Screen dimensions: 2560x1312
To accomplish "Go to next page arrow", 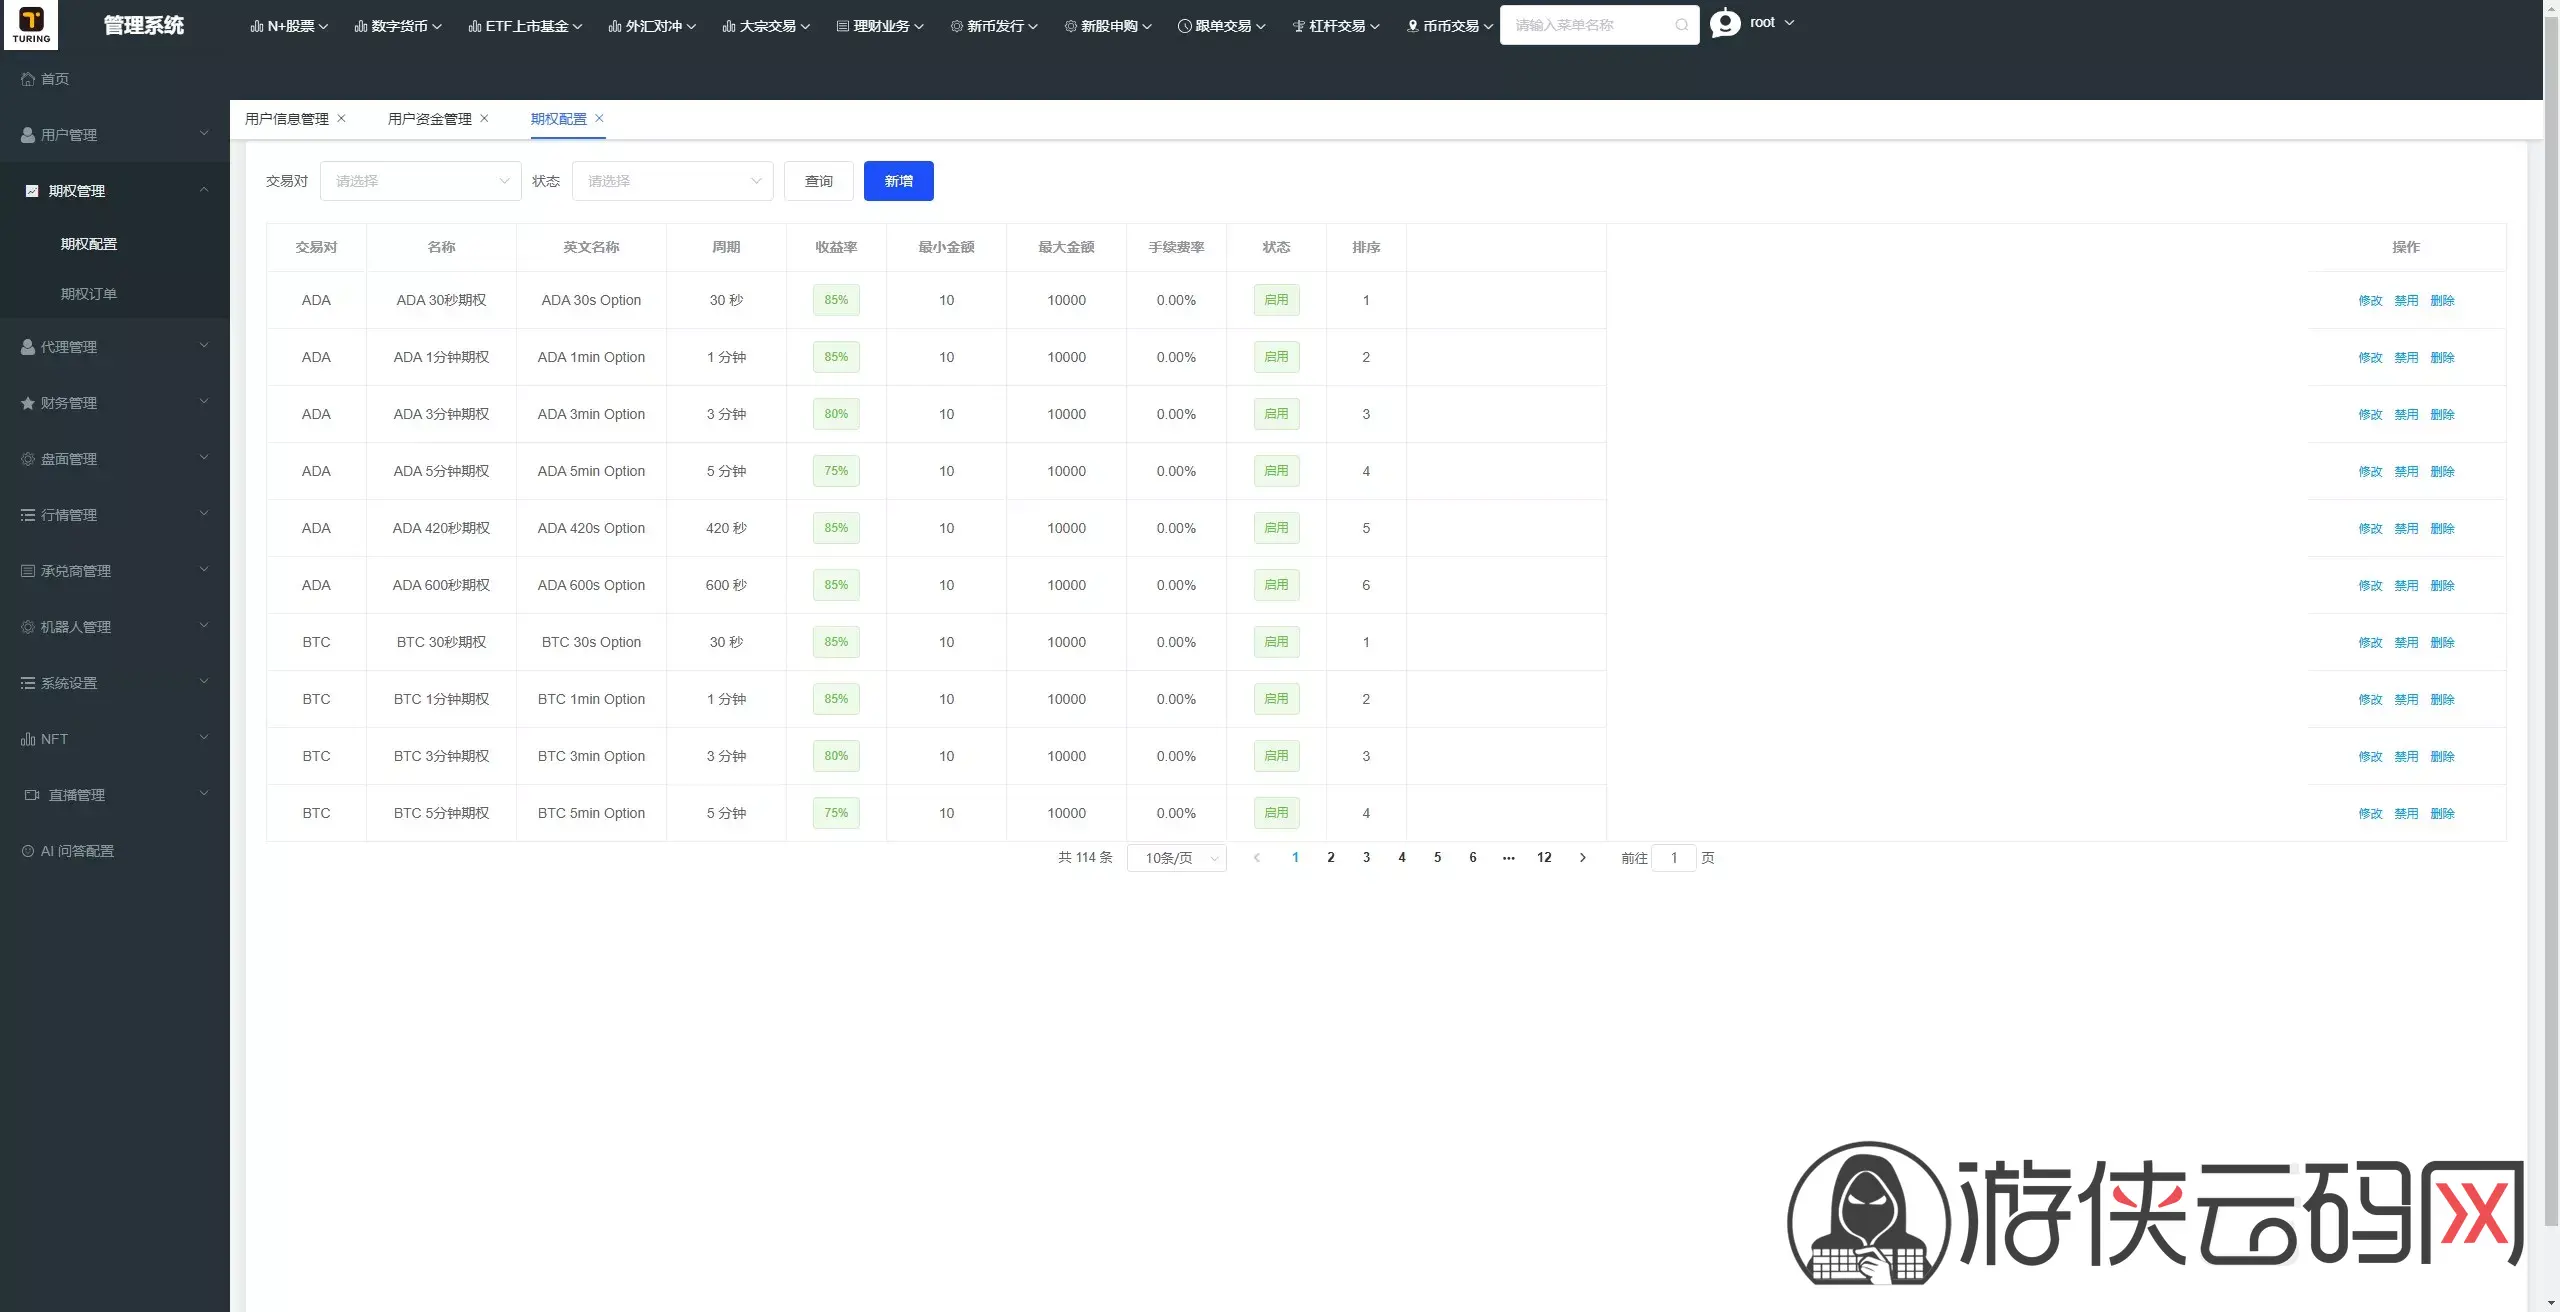I will pos(1582,857).
